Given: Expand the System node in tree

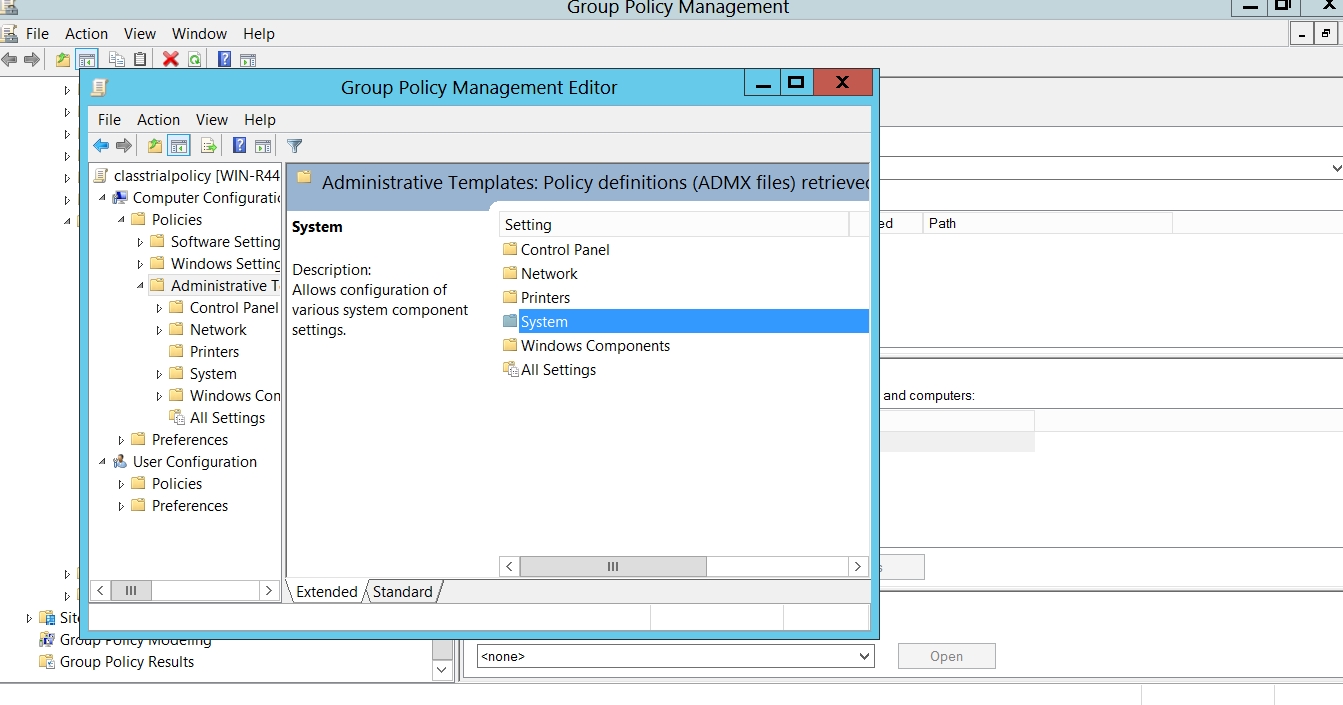Looking at the screenshot, I should point(159,374).
